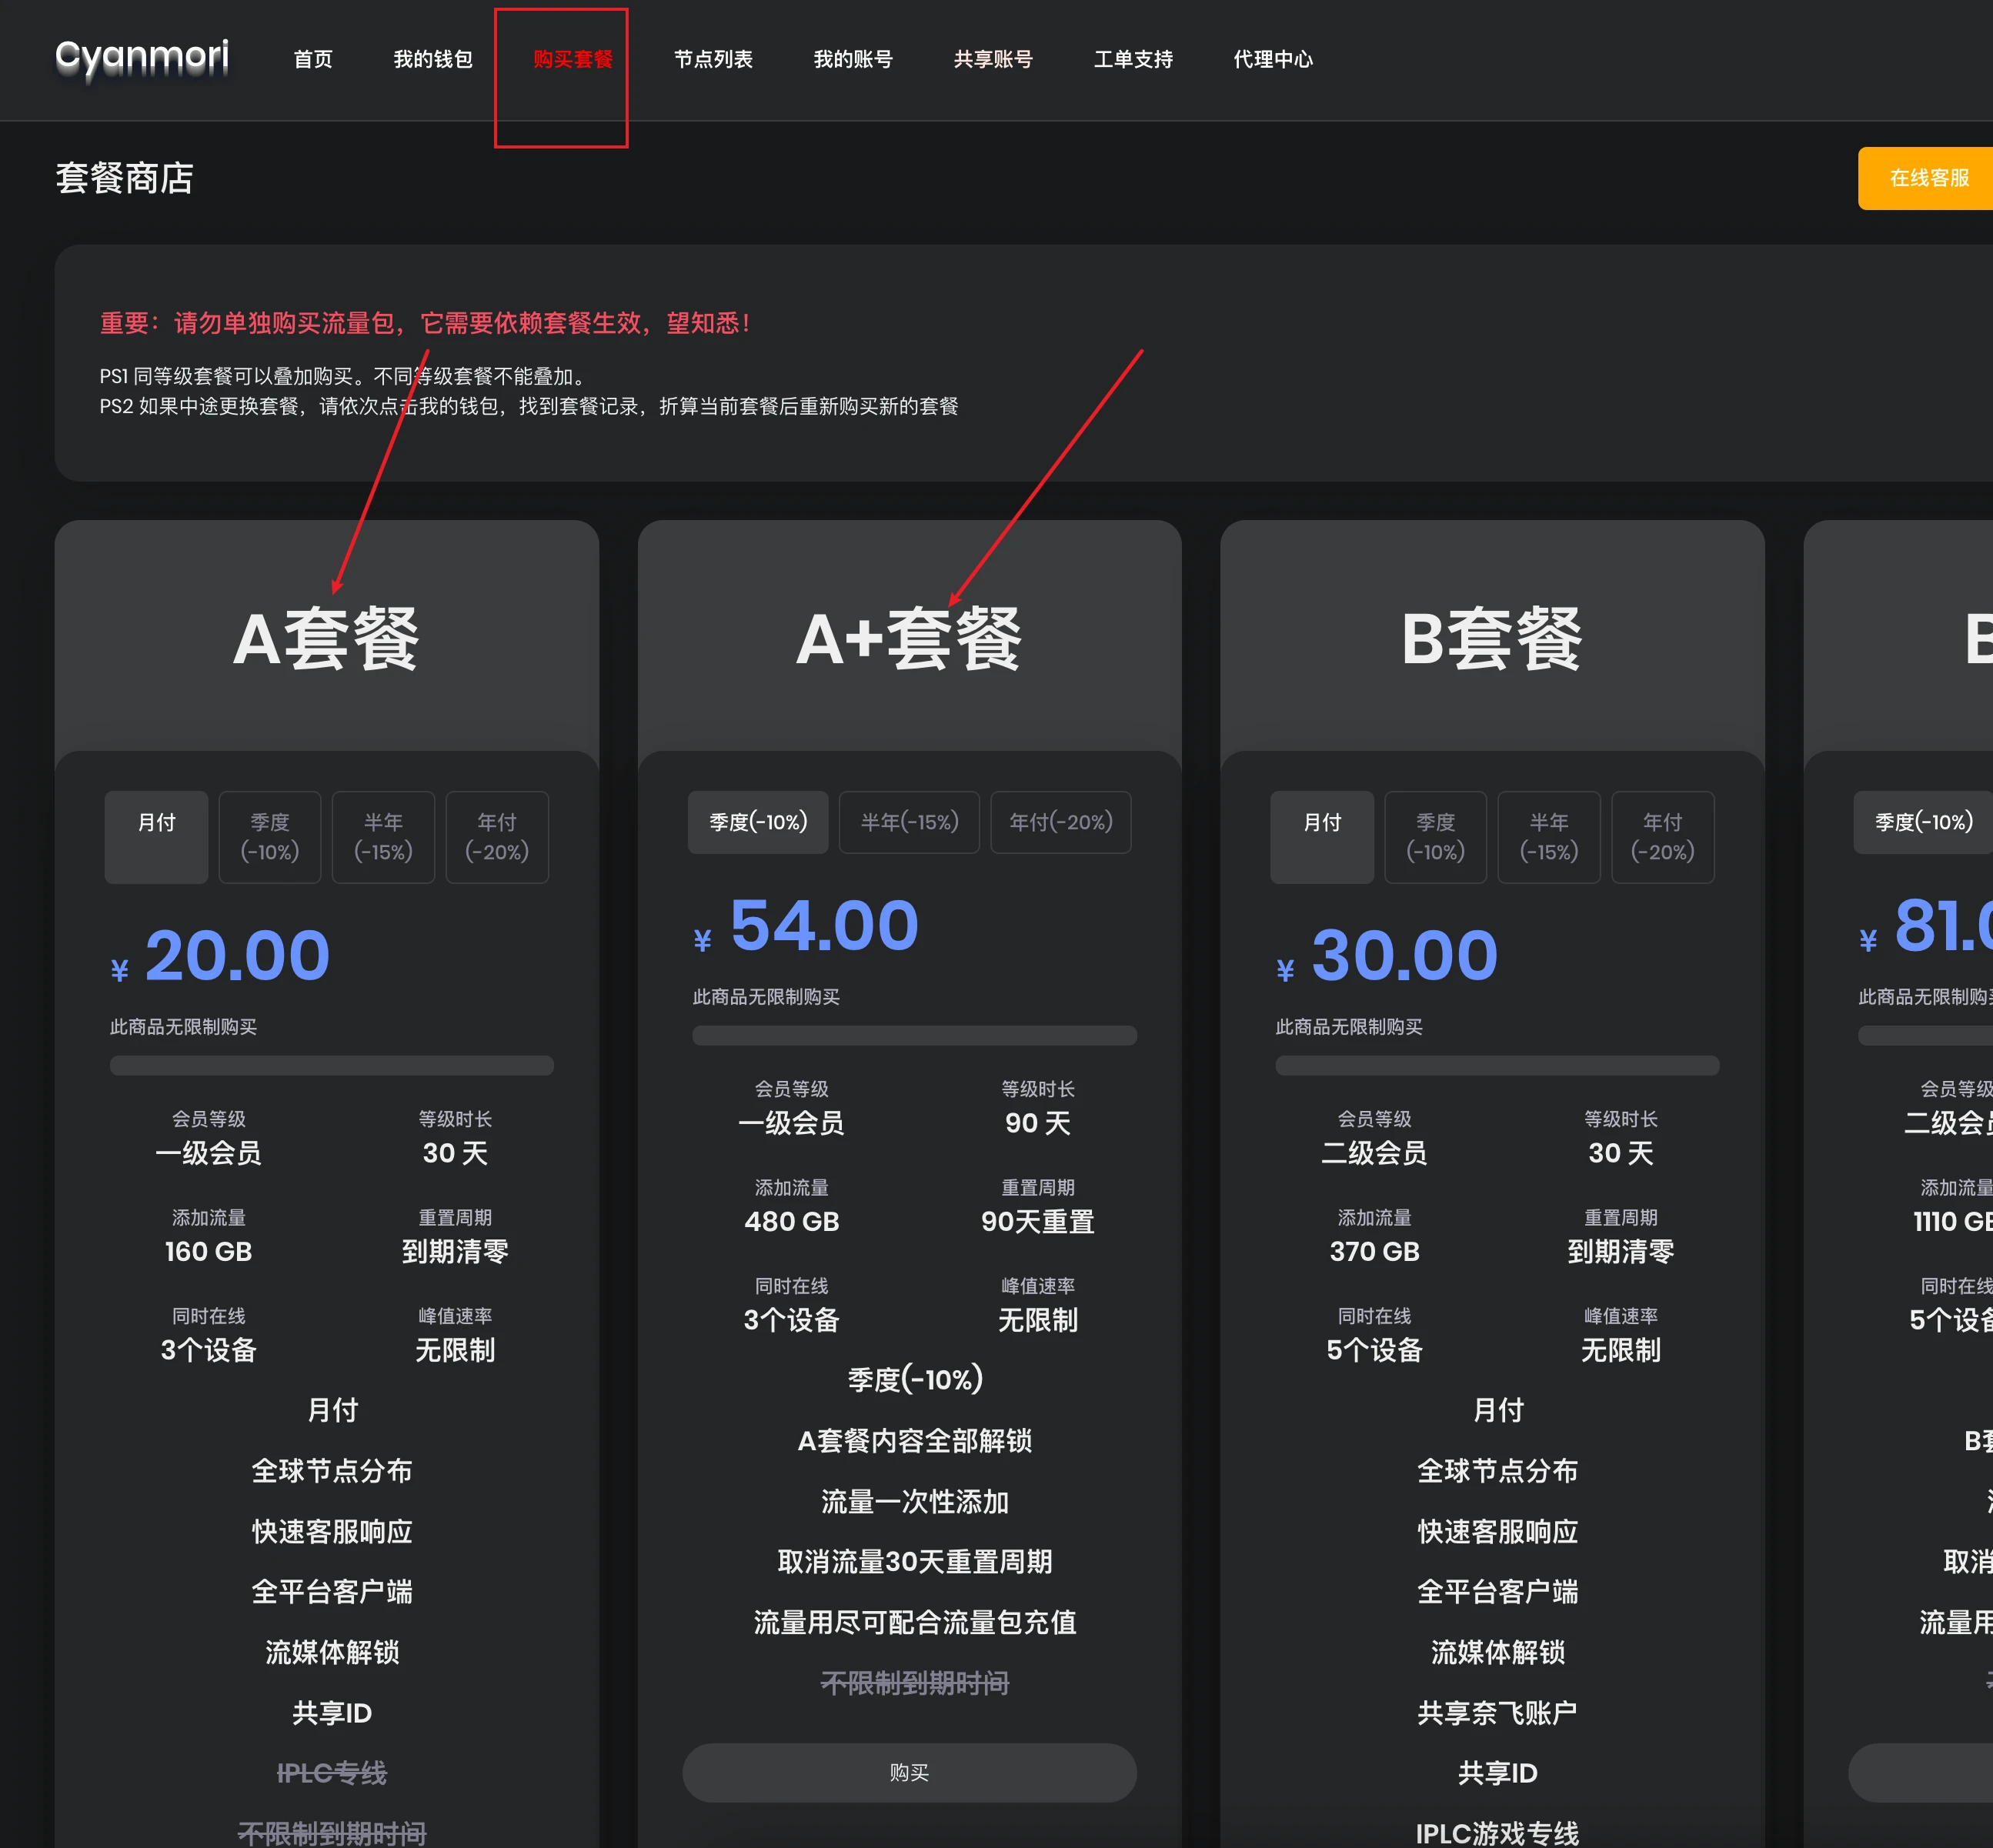Go to 我的账号 section
The image size is (1993, 1848).
click(852, 60)
